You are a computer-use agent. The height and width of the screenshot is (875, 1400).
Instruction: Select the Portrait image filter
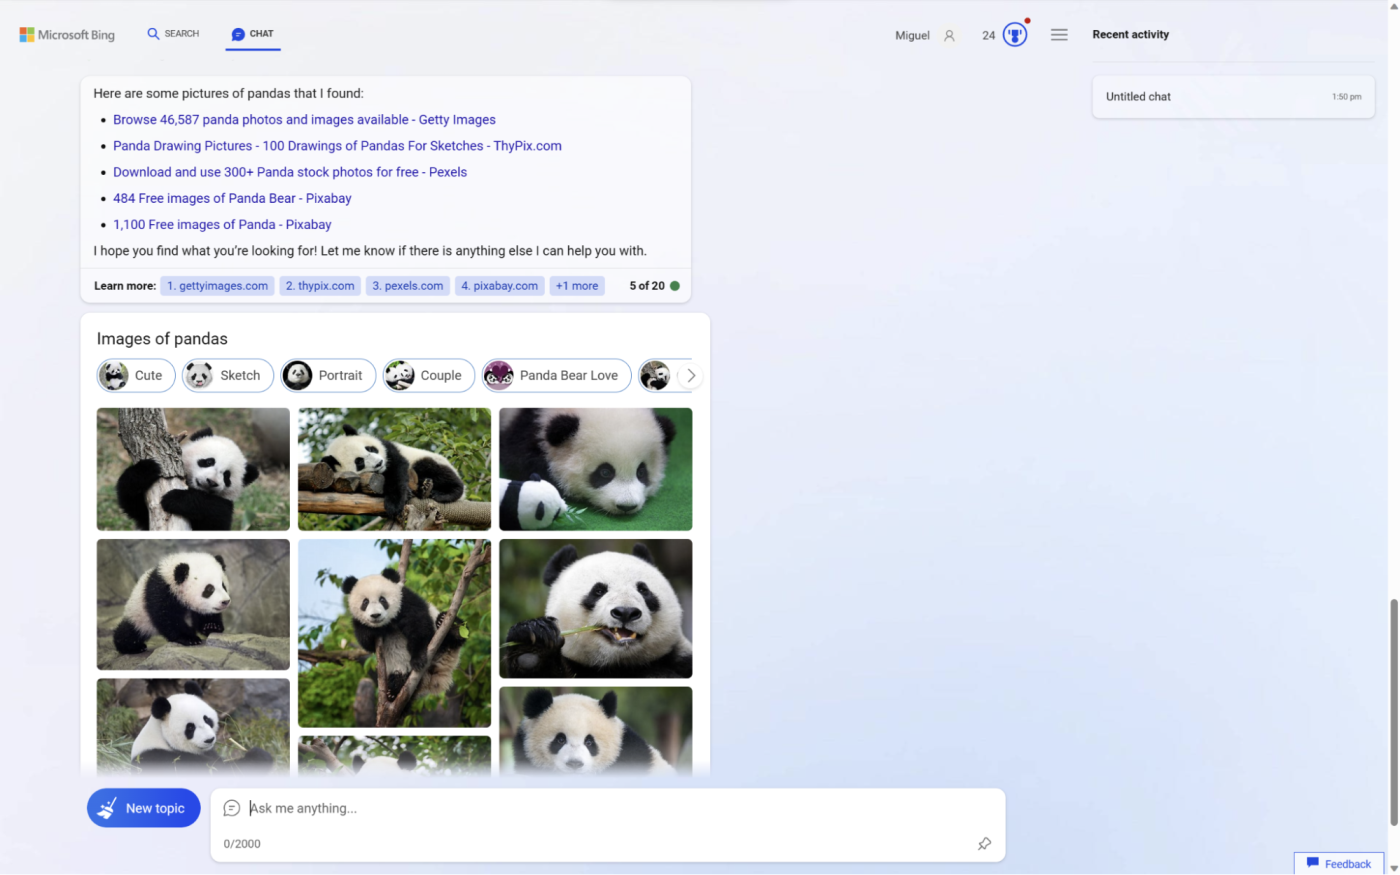click(x=327, y=376)
